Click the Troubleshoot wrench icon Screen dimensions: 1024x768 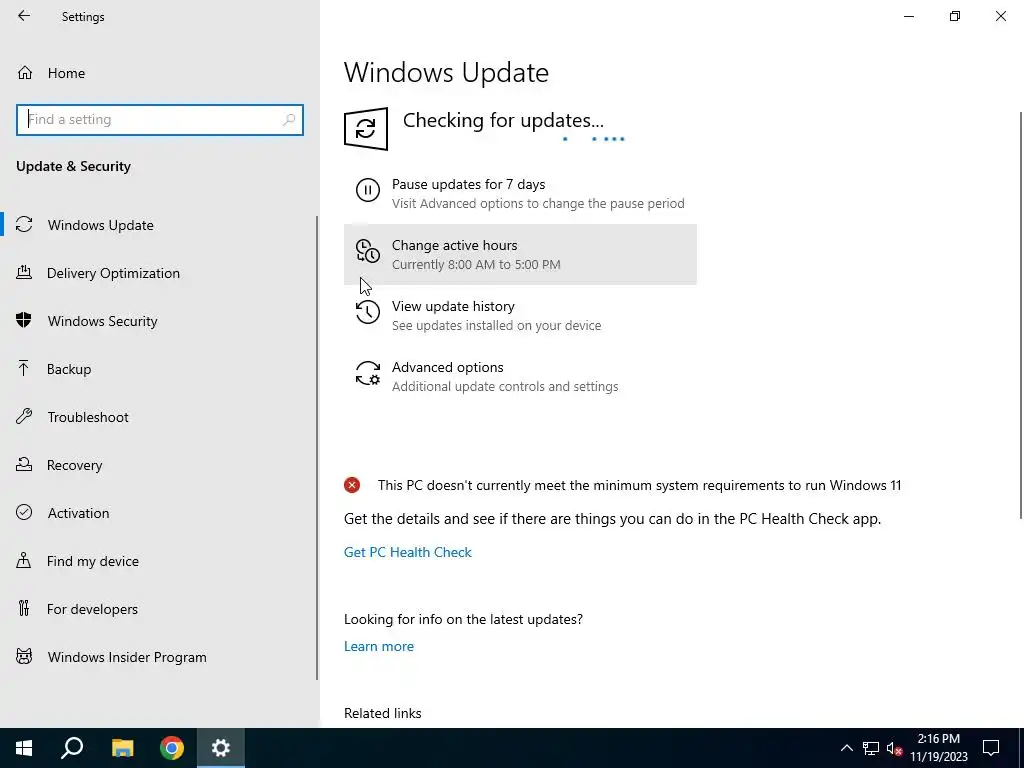click(24, 417)
